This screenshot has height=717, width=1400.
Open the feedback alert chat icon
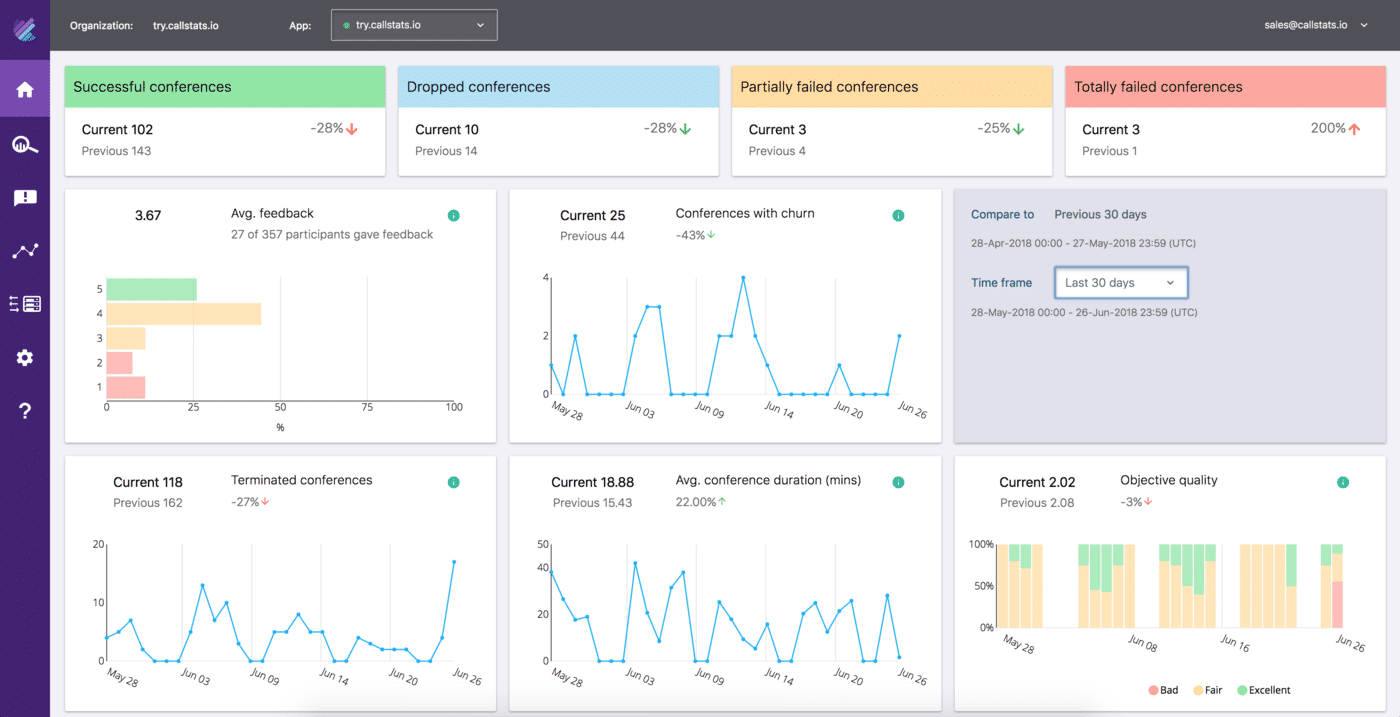(25, 198)
